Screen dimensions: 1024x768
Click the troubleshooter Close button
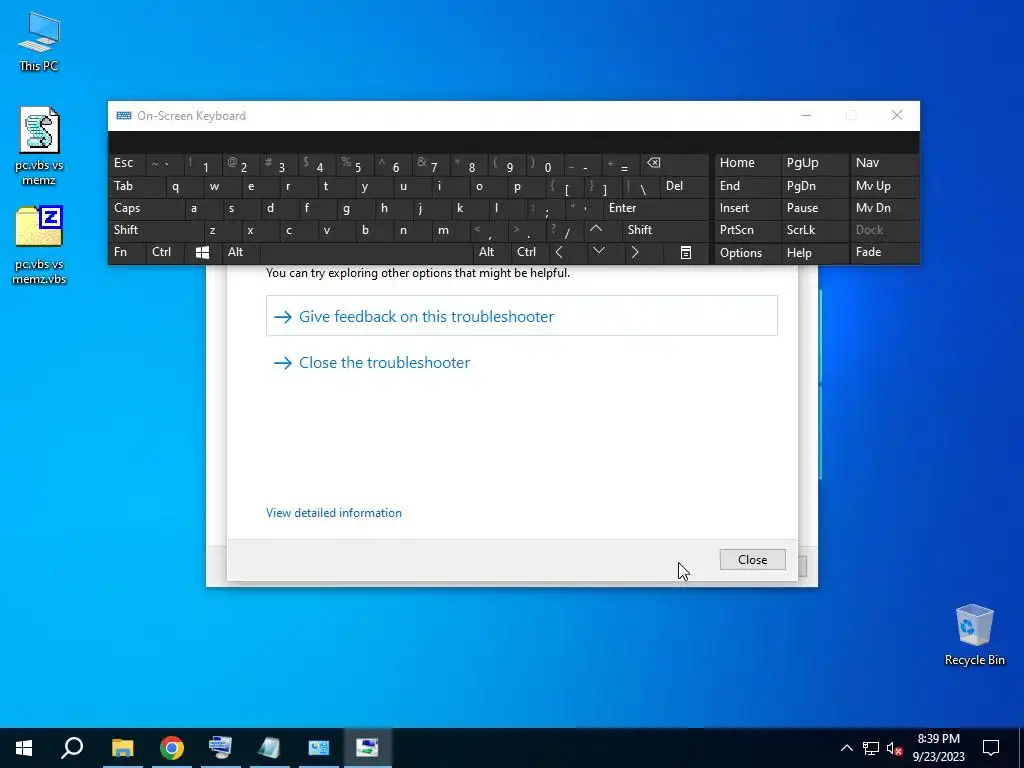(752, 560)
